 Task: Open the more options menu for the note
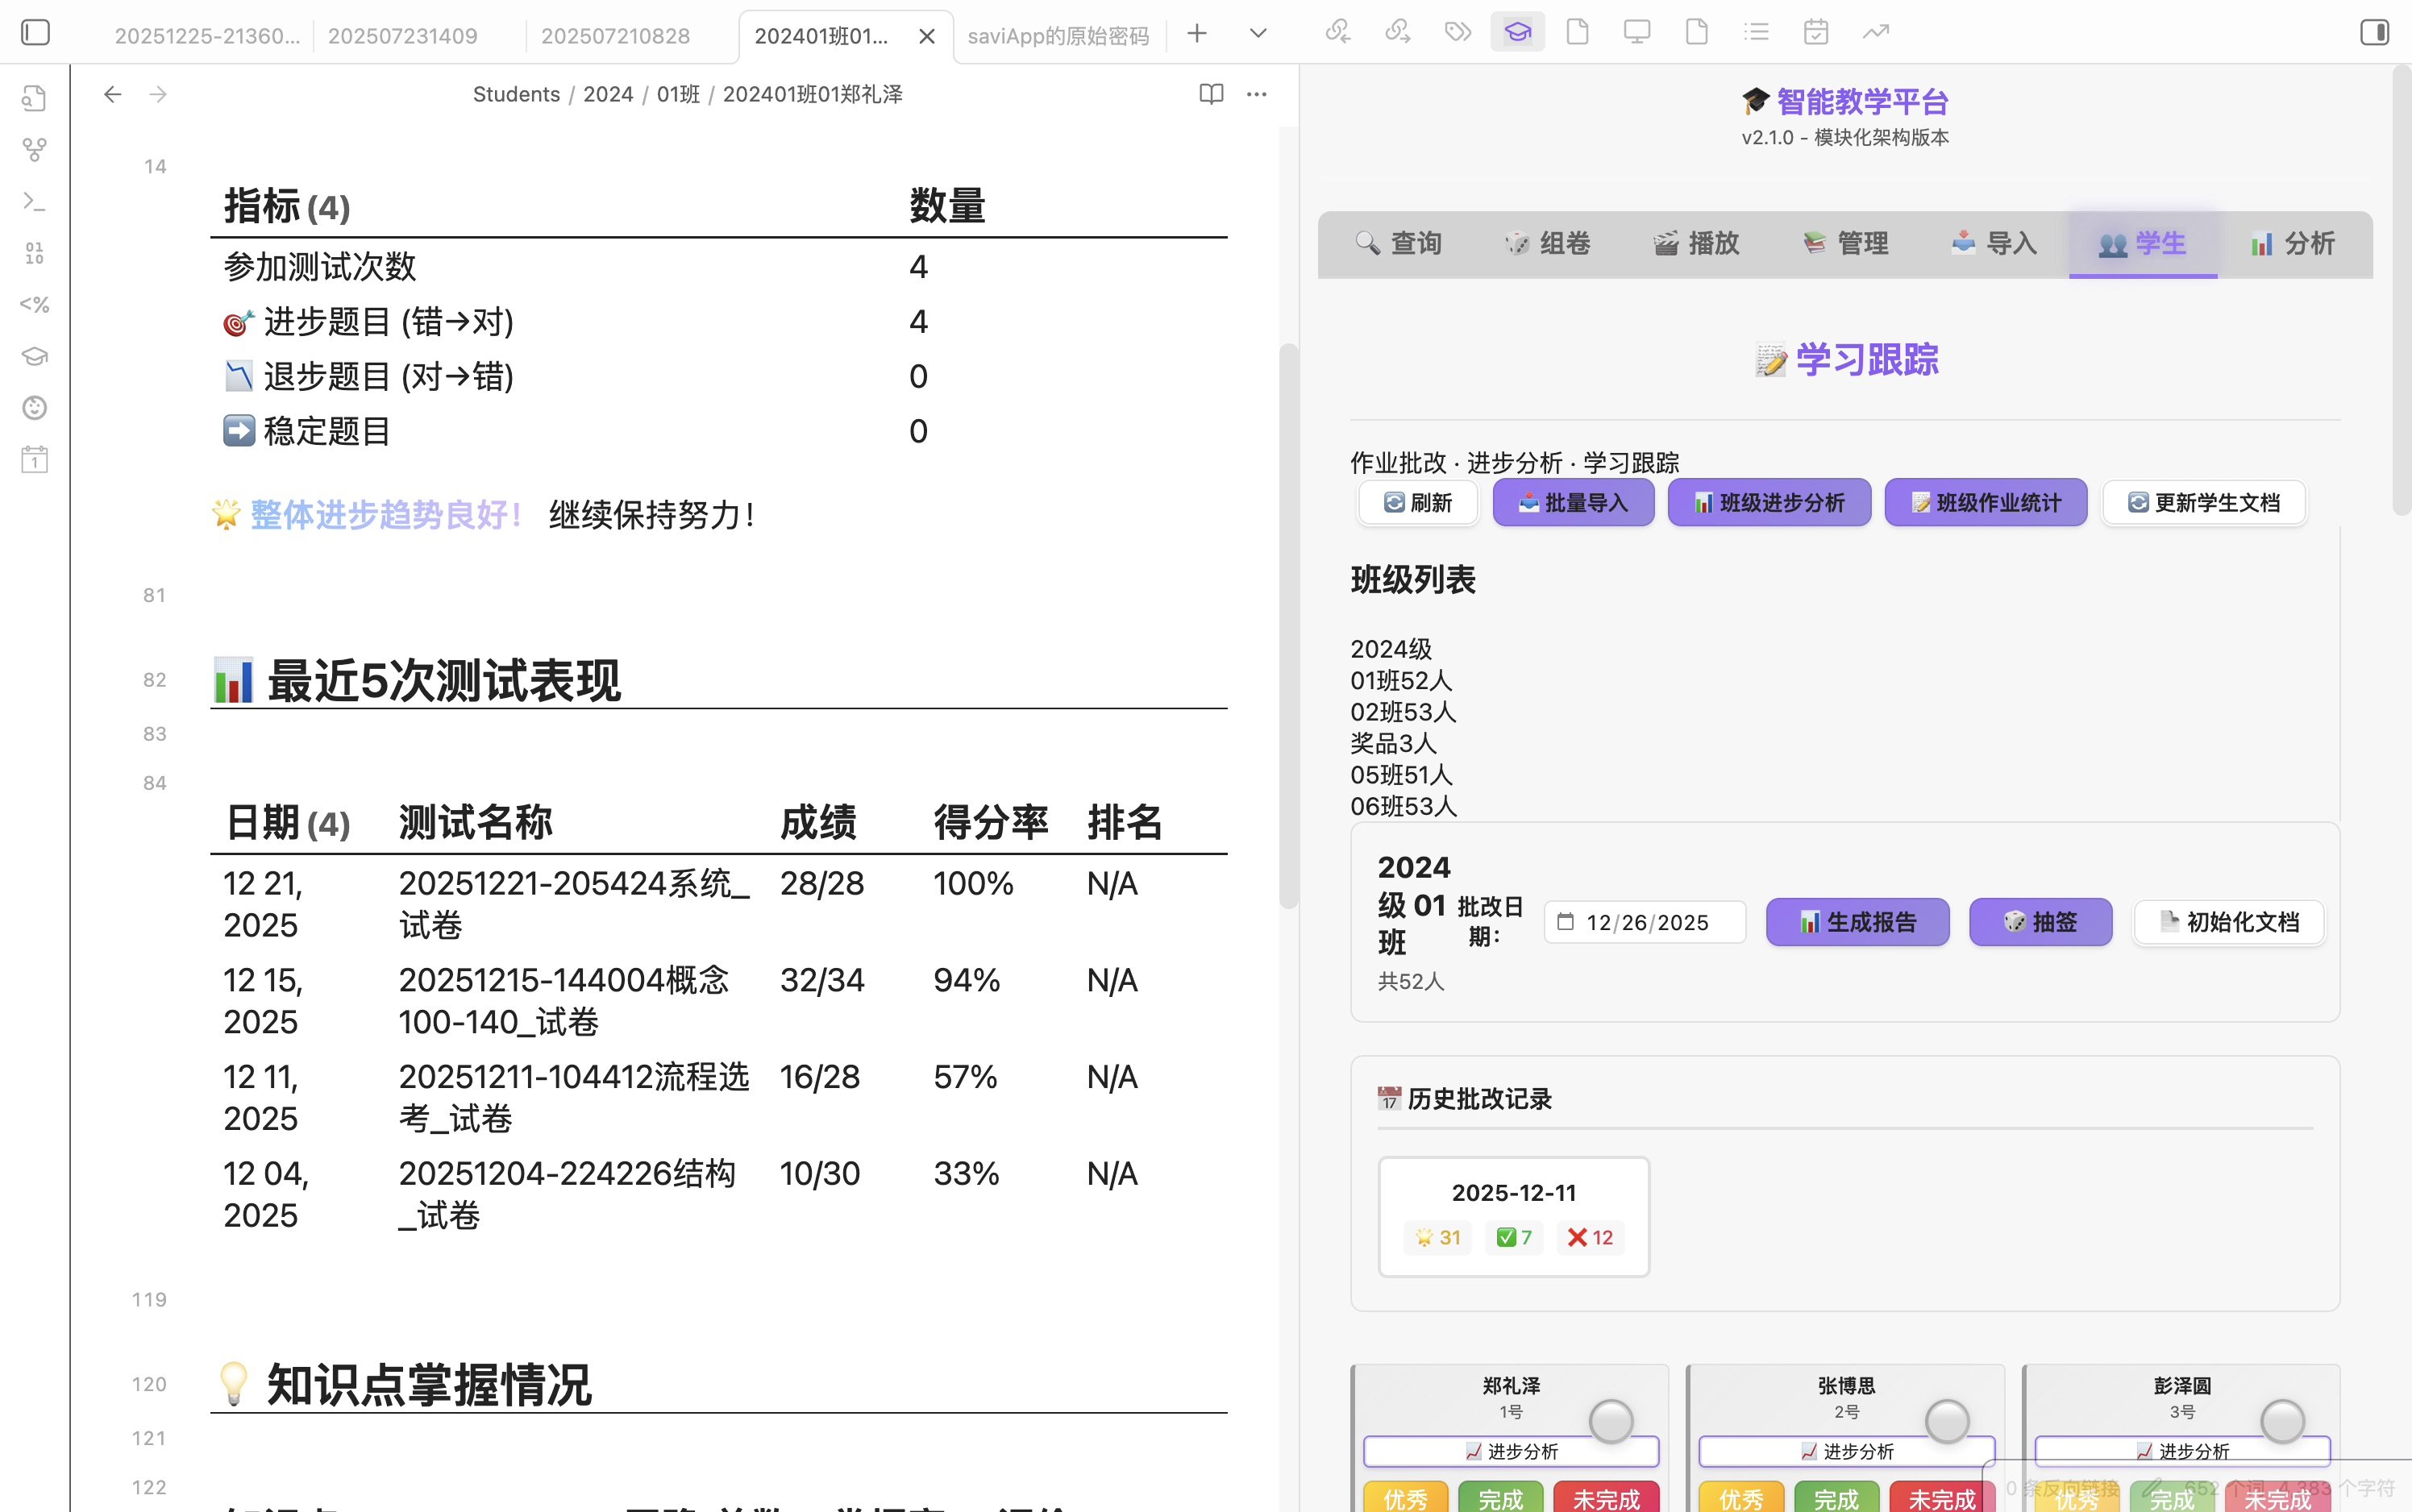point(1256,93)
